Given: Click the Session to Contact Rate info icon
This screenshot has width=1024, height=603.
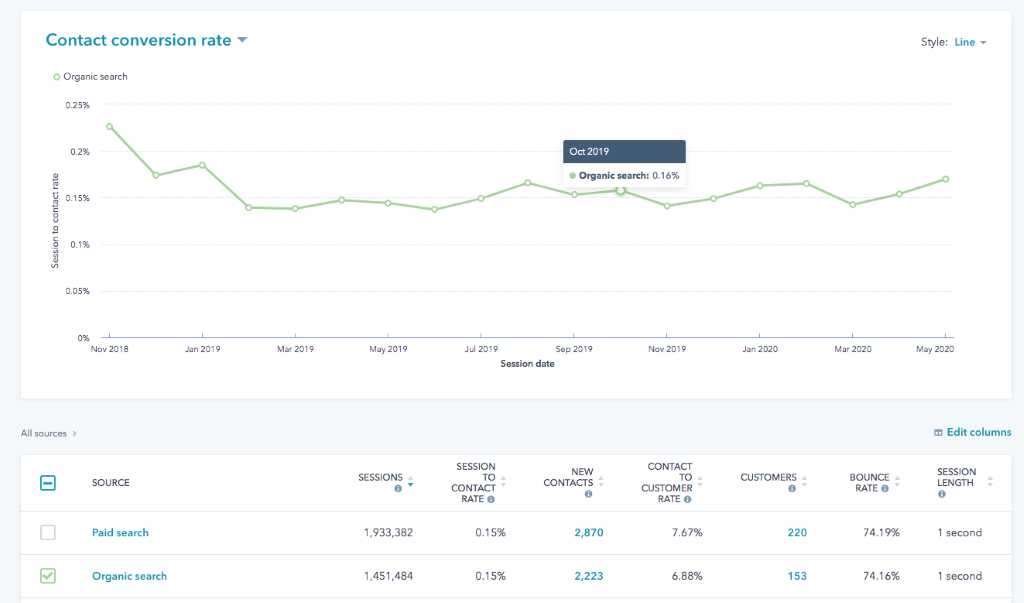Looking at the screenshot, I should pos(491,499).
